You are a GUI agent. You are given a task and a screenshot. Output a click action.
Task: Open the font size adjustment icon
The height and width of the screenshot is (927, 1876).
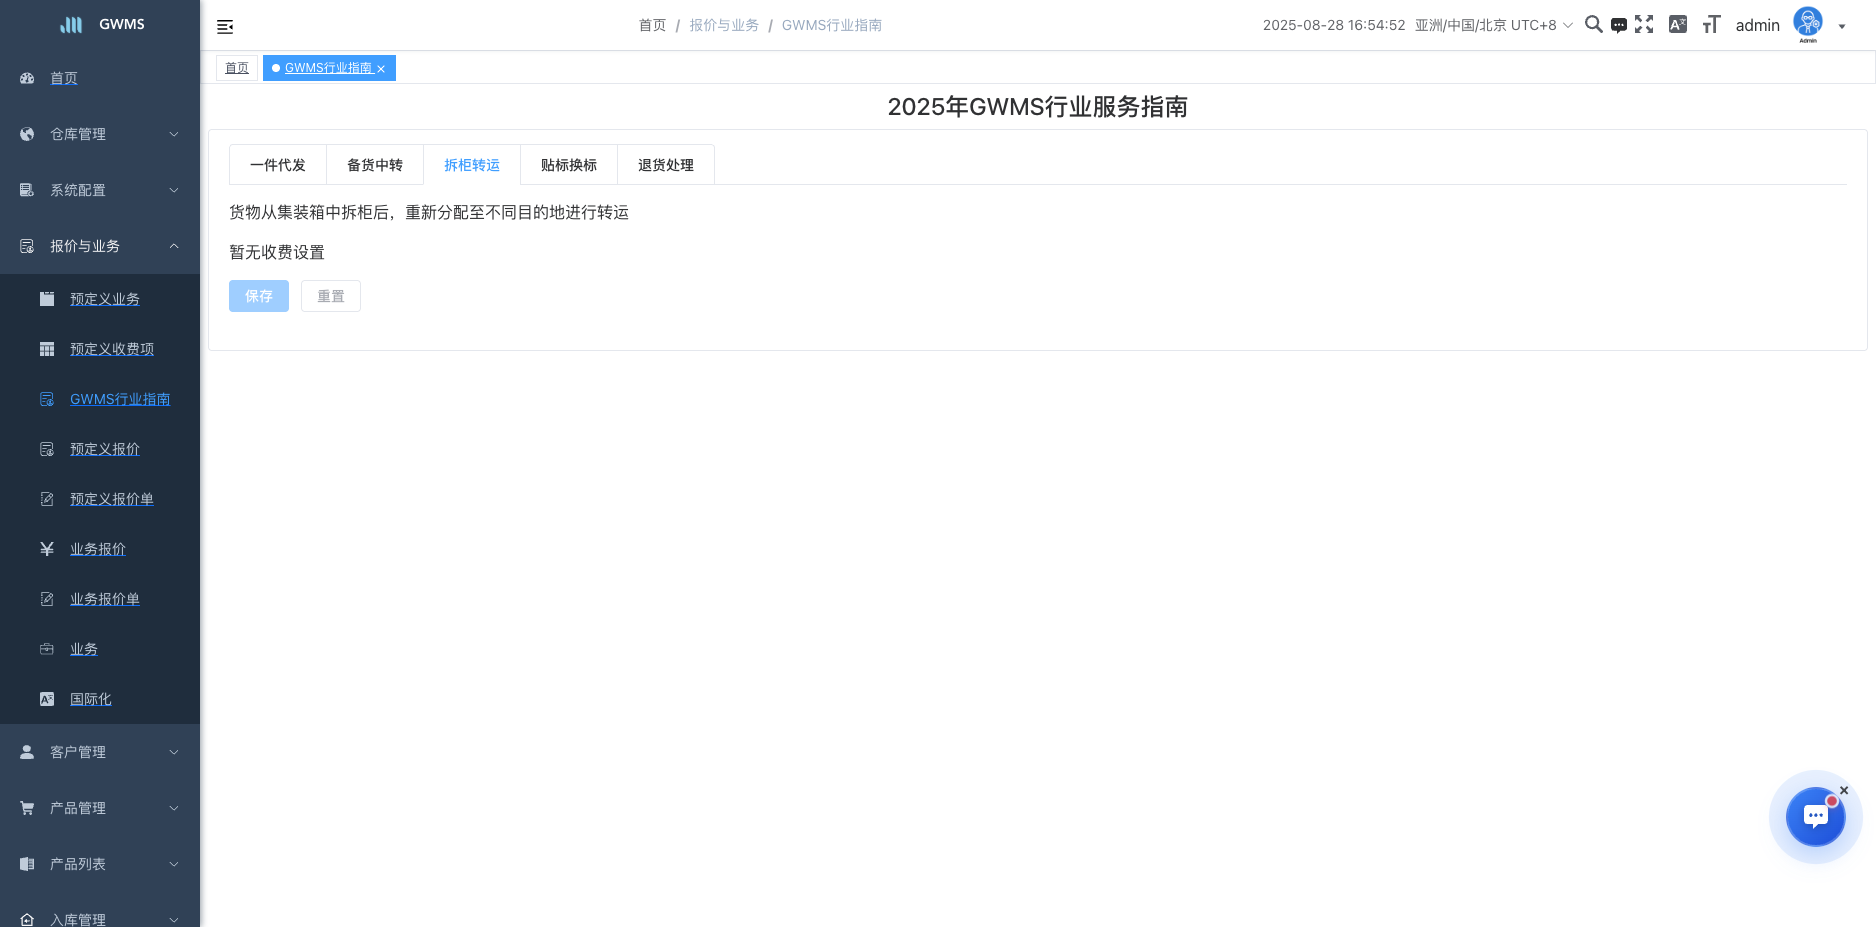click(1711, 25)
